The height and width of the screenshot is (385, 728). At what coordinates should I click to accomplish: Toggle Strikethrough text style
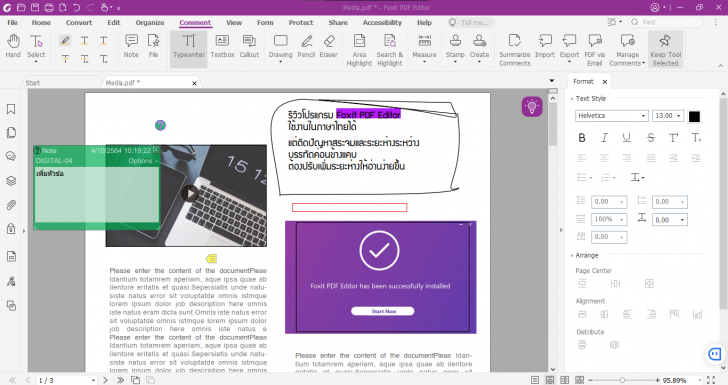point(651,137)
